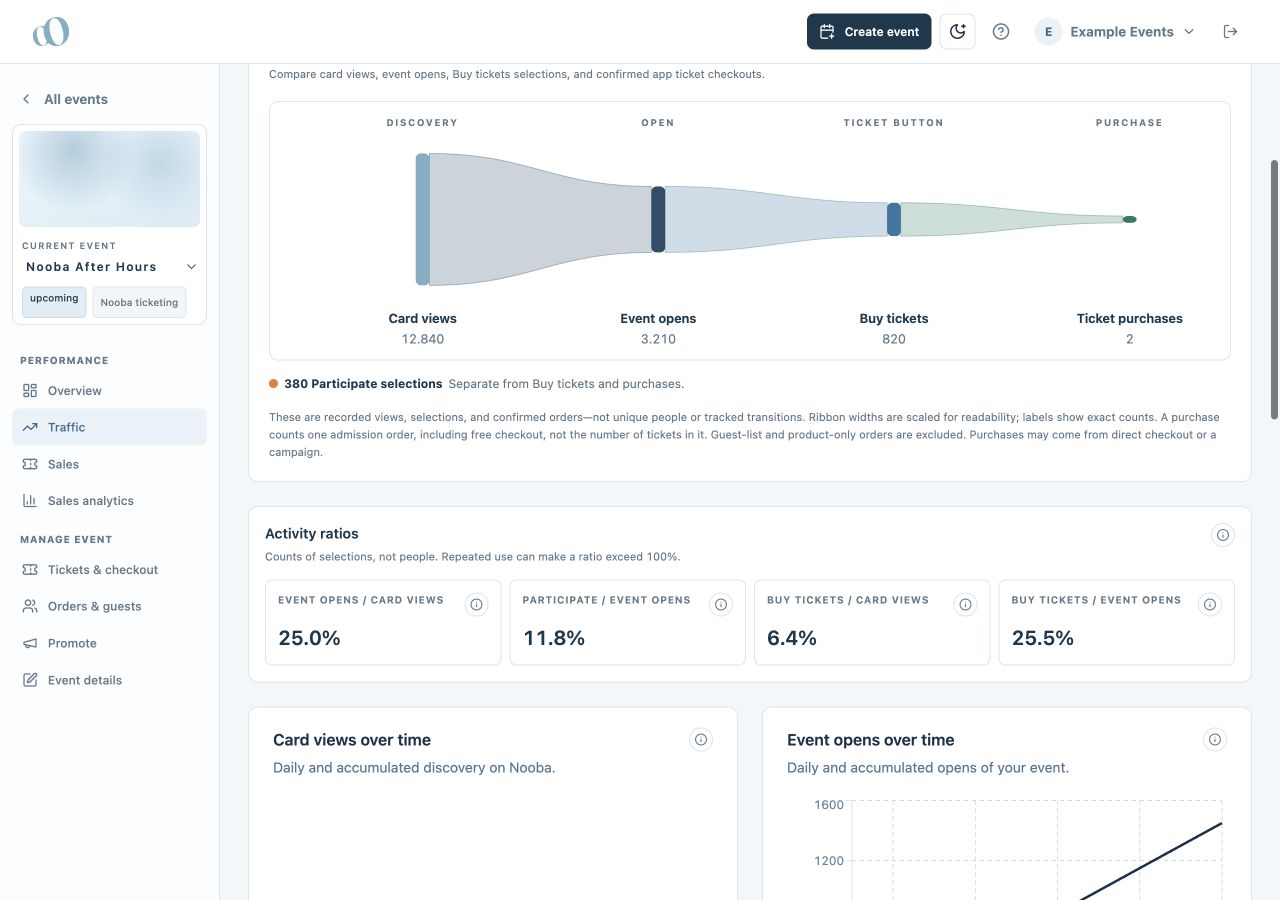Click info icon for Event opens / Card views
Screen dimensions: 1280x900
click(476, 604)
